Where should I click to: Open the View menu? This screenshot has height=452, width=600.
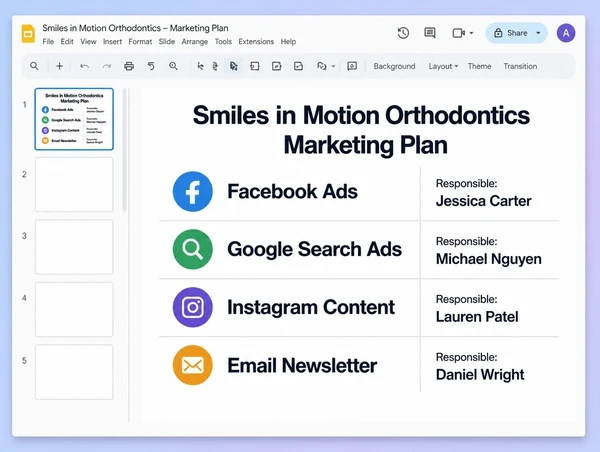pyautogui.click(x=88, y=41)
